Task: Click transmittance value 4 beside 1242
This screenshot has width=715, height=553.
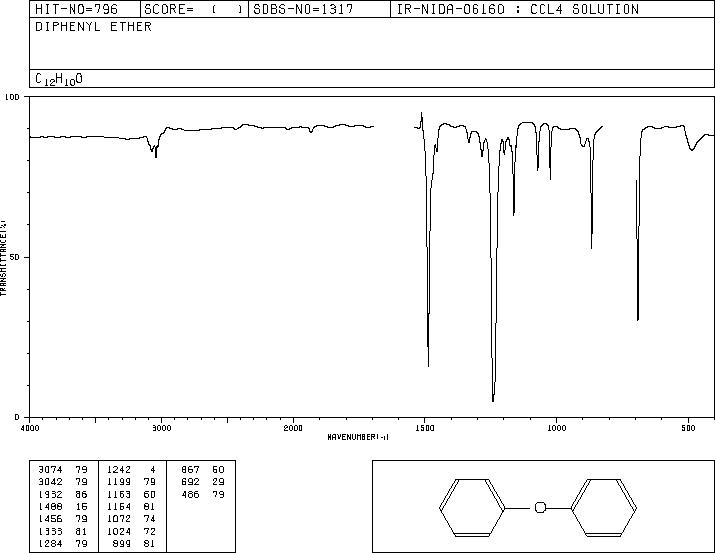Action: (x=153, y=470)
